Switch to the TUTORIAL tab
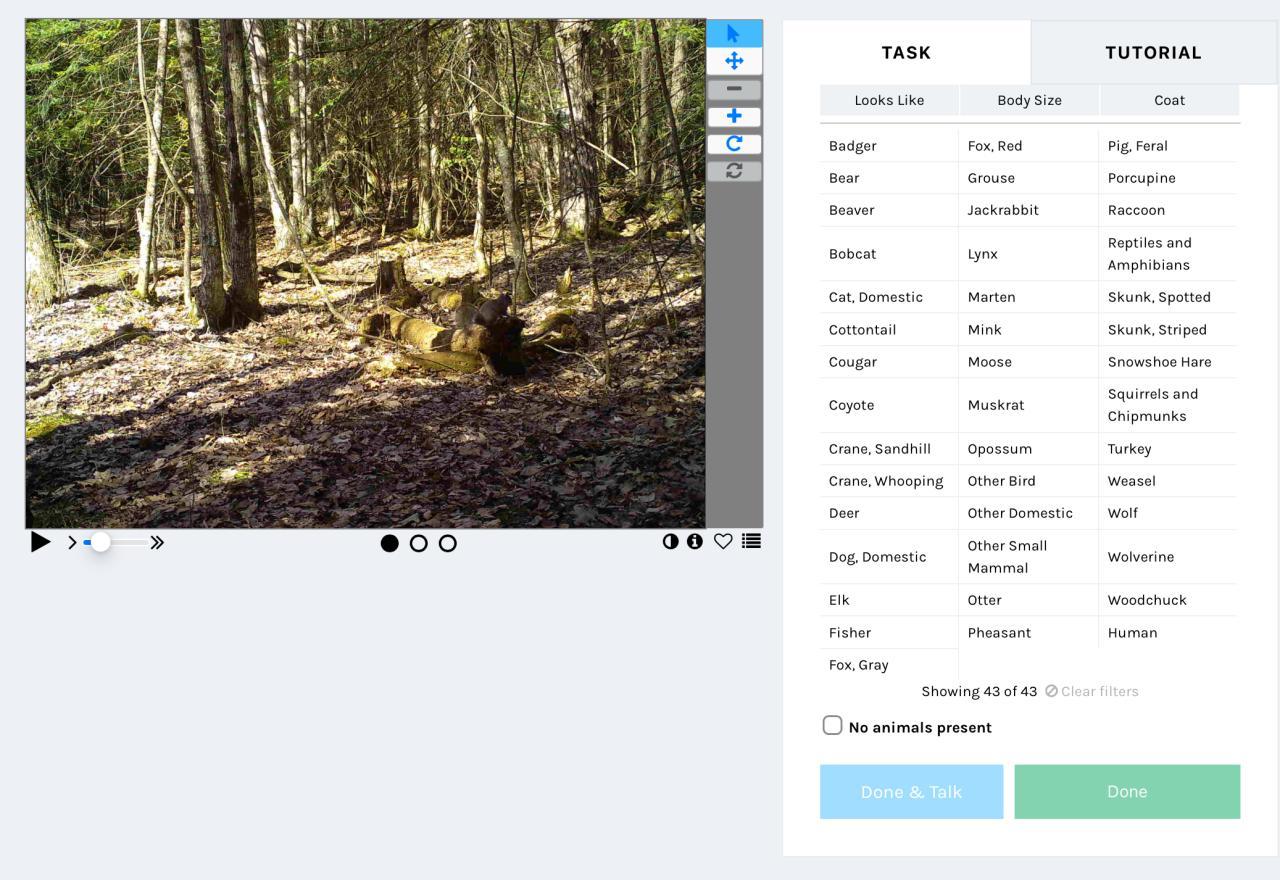The width and height of the screenshot is (1280, 880). point(1154,52)
